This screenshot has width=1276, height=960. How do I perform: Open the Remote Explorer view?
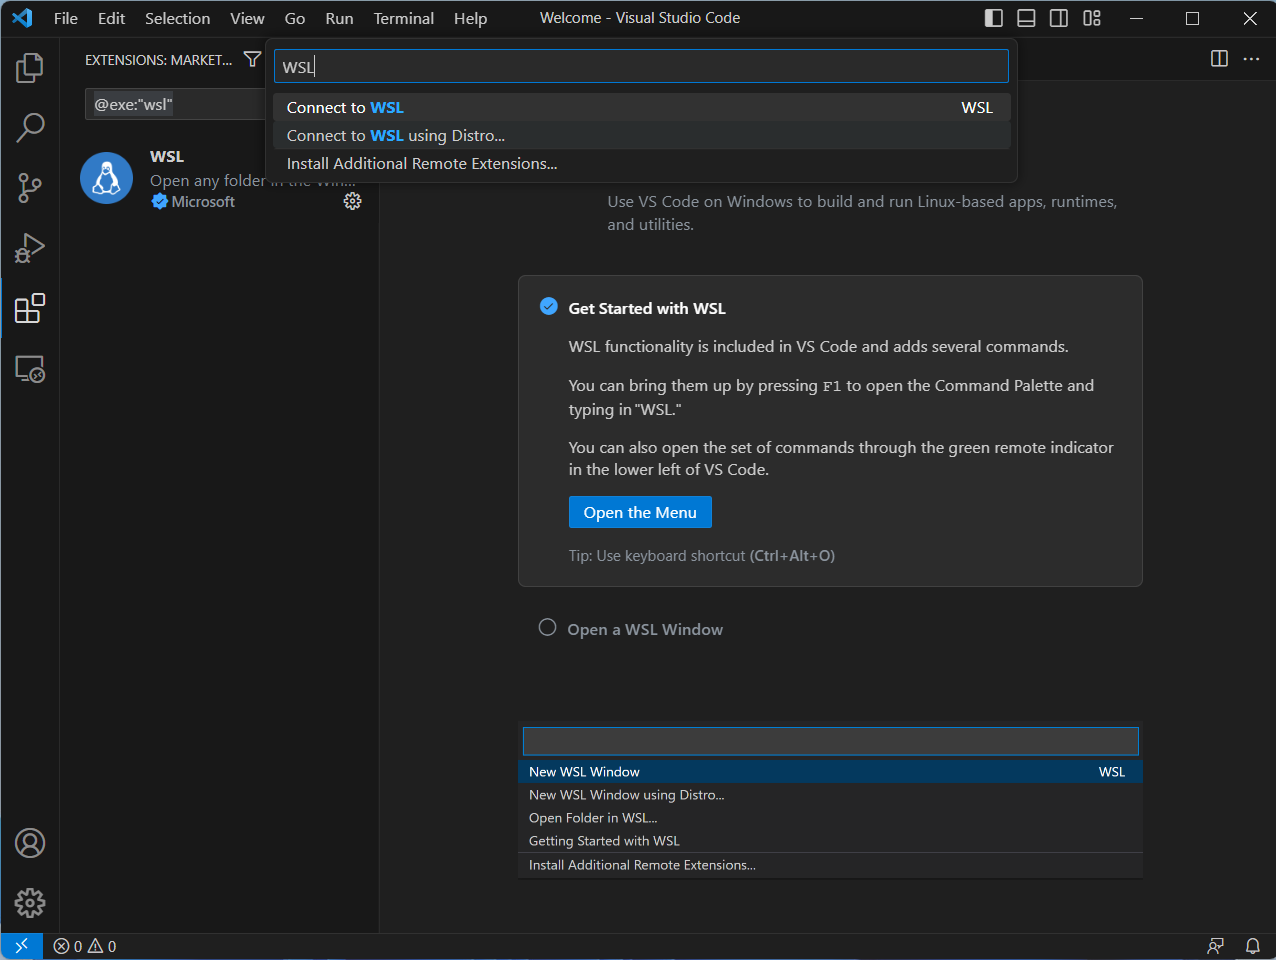(30, 369)
